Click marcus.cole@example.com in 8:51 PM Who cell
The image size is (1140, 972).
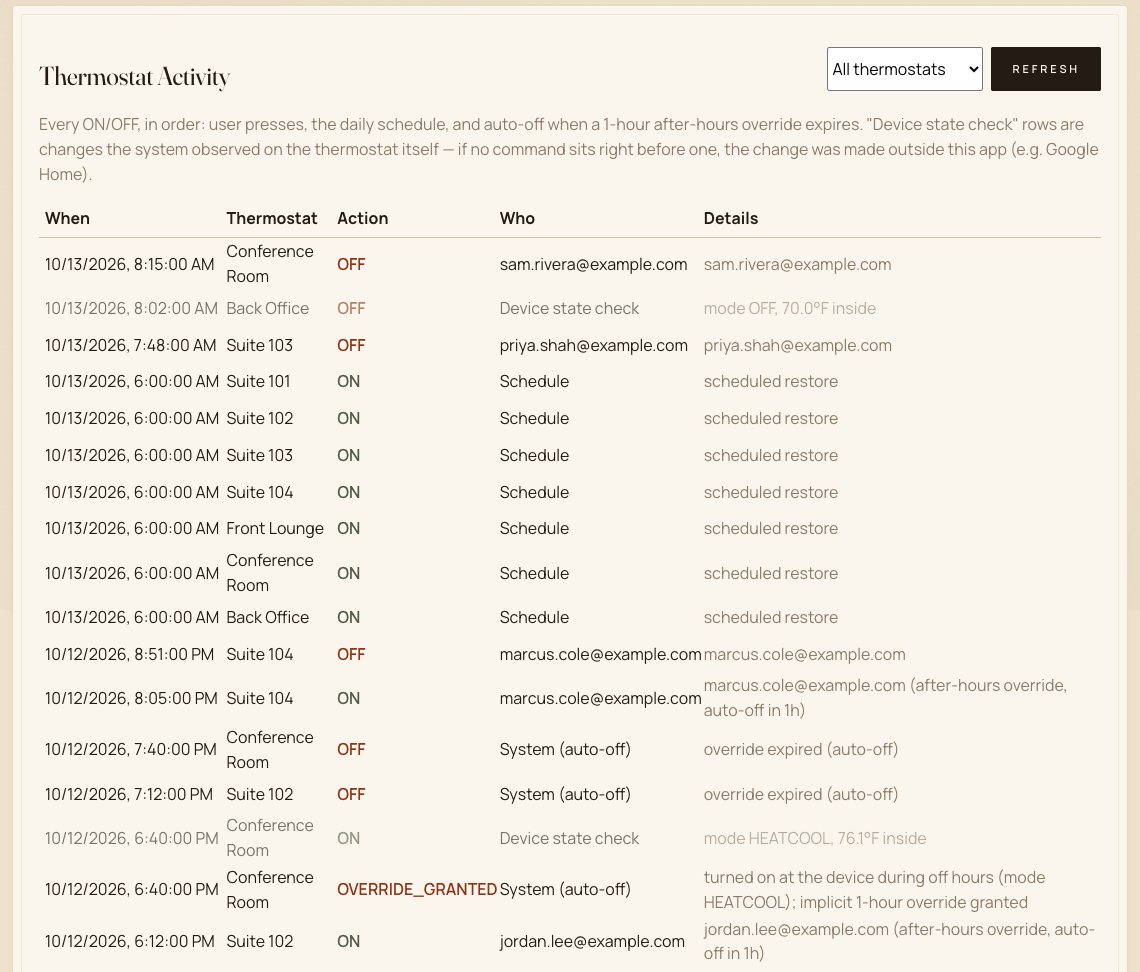(x=601, y=654)
